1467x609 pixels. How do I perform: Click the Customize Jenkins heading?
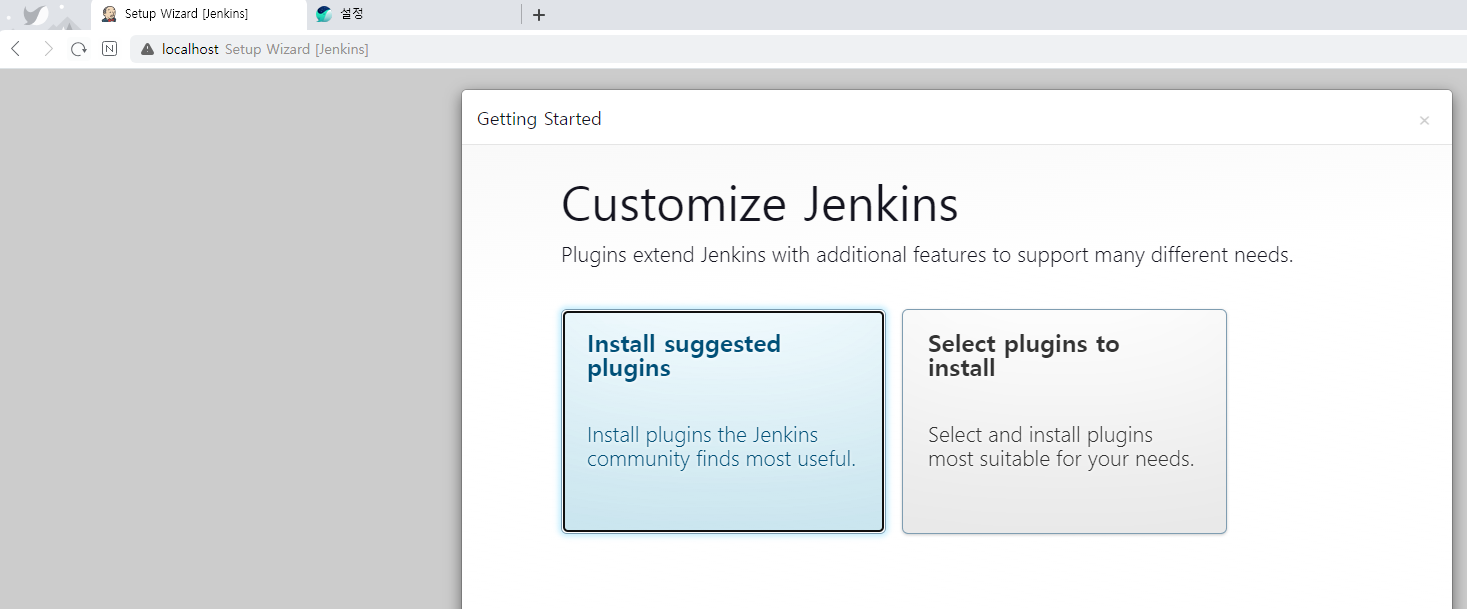point(760,205)
